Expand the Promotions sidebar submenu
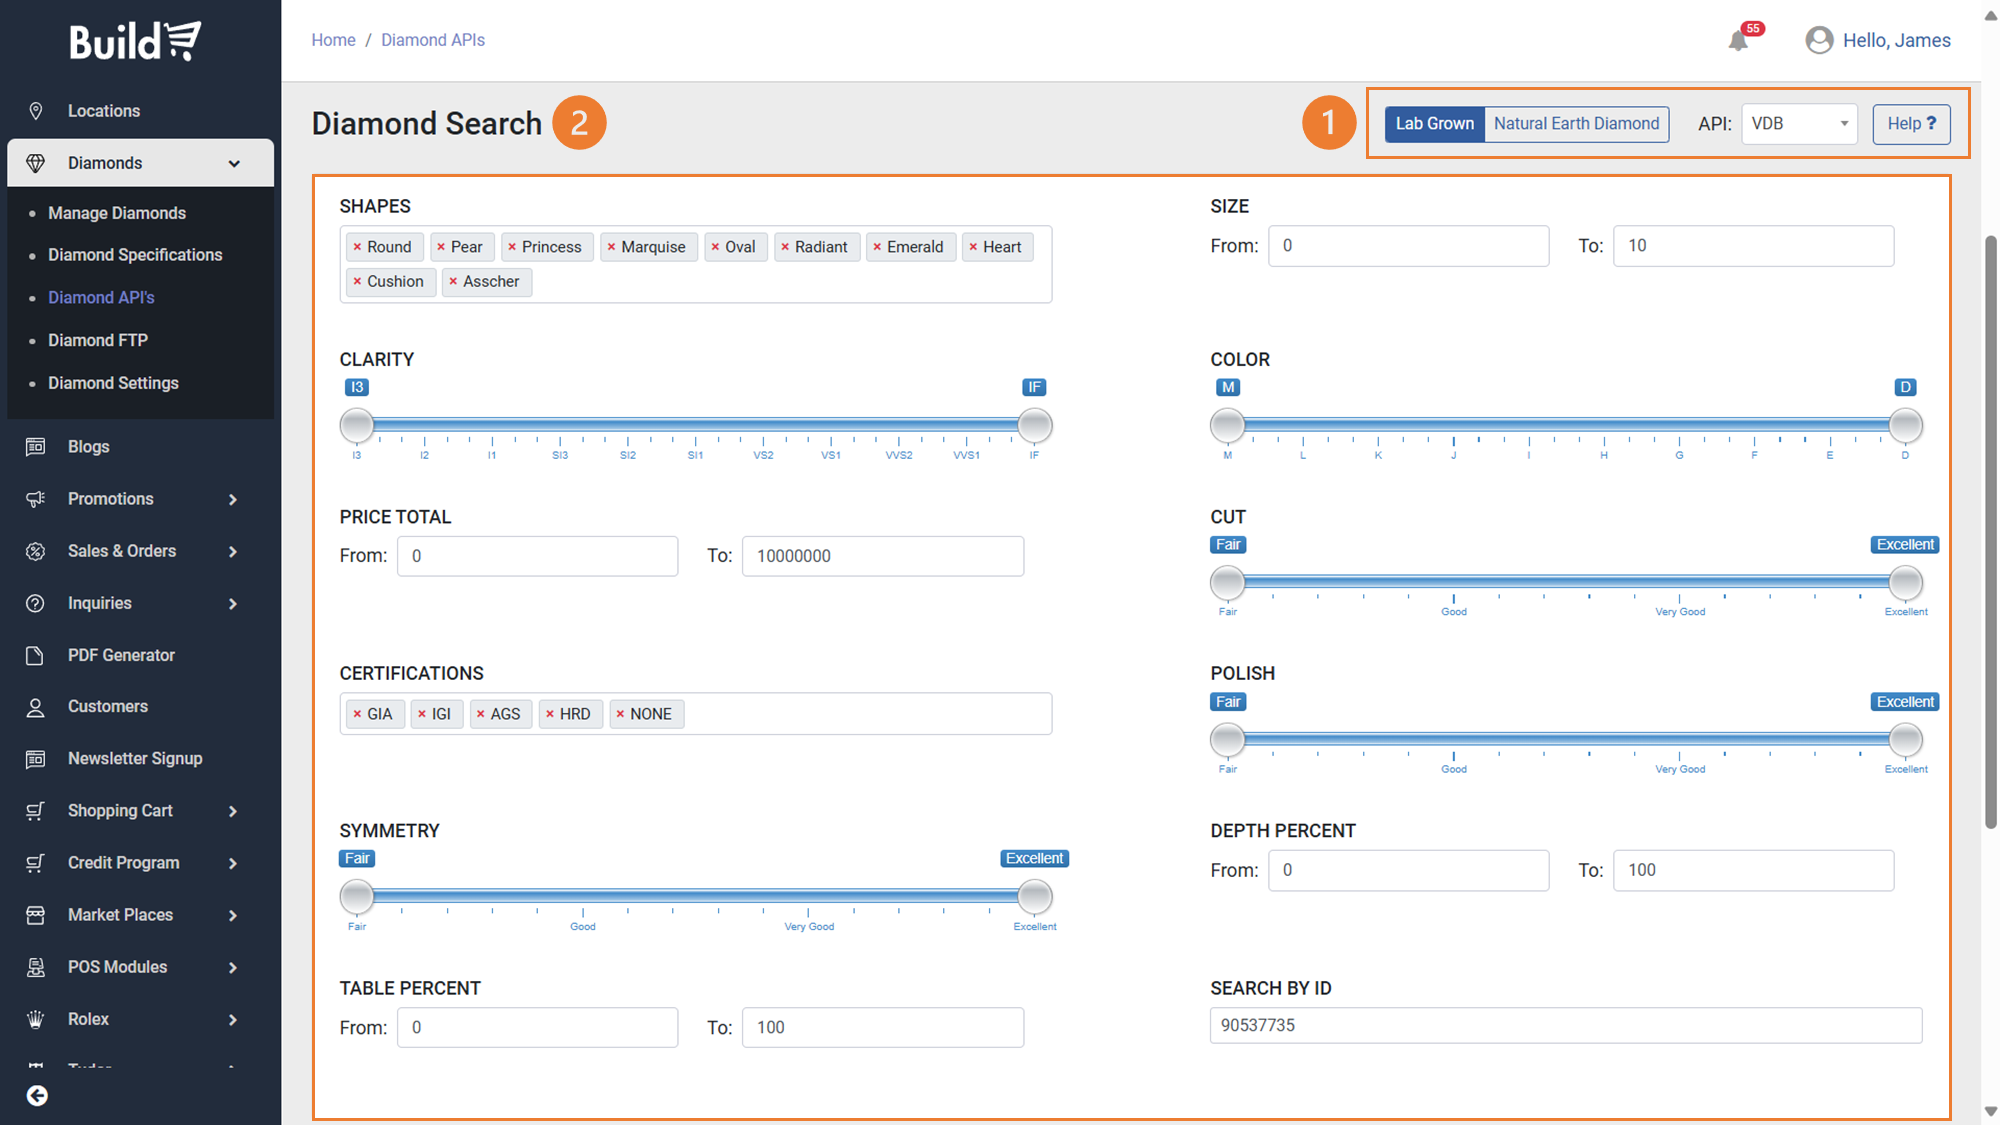2000x1125 pixels. click(x=232, y=499)
